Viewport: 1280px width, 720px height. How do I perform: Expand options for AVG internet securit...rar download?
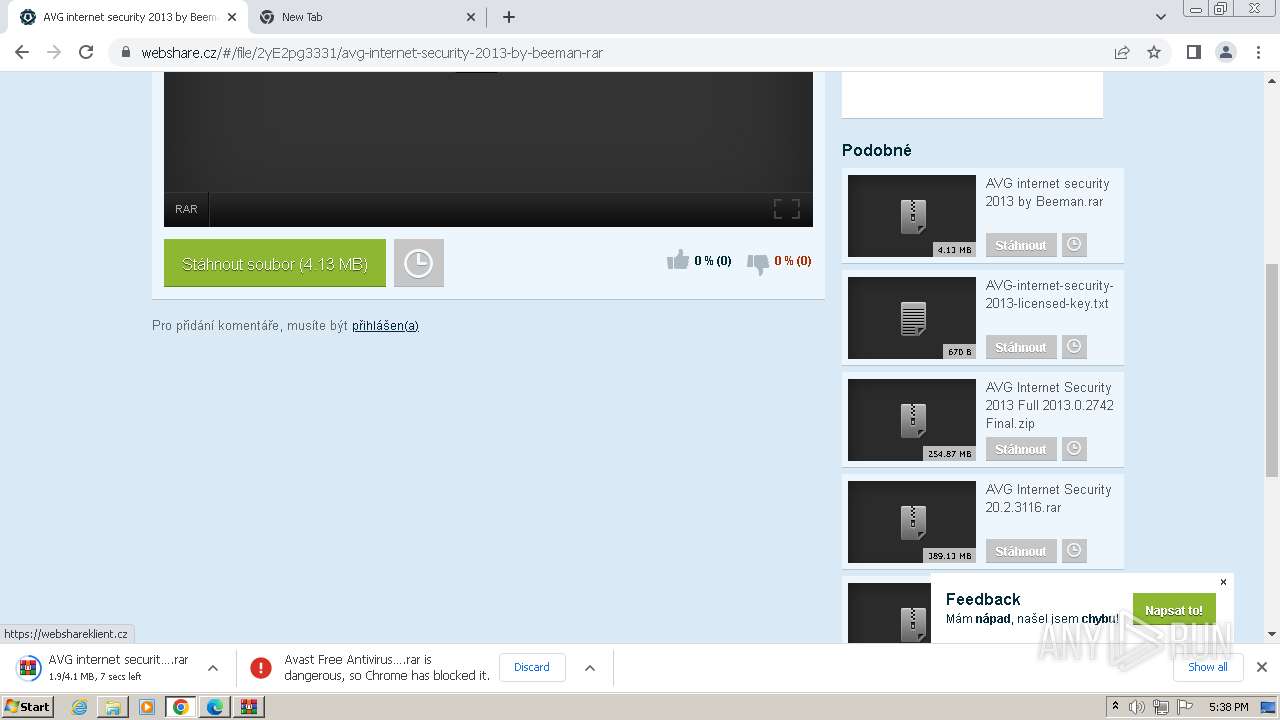(213, 668)
